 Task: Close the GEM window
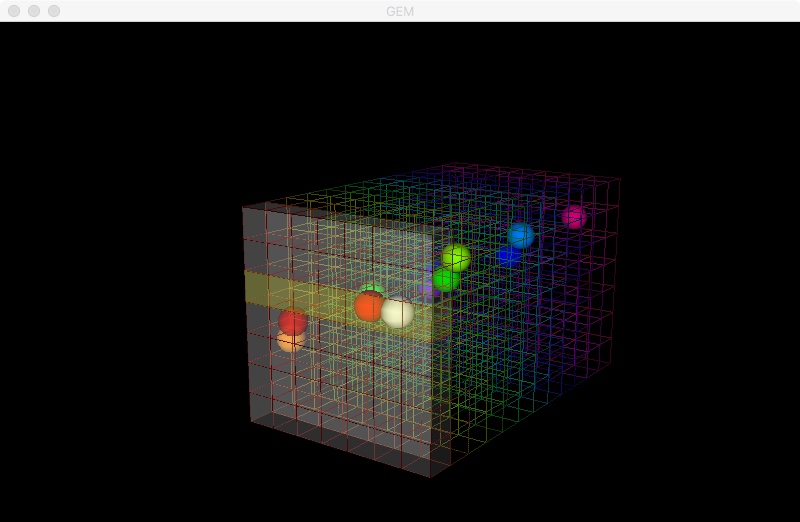(x=14, y=11)
